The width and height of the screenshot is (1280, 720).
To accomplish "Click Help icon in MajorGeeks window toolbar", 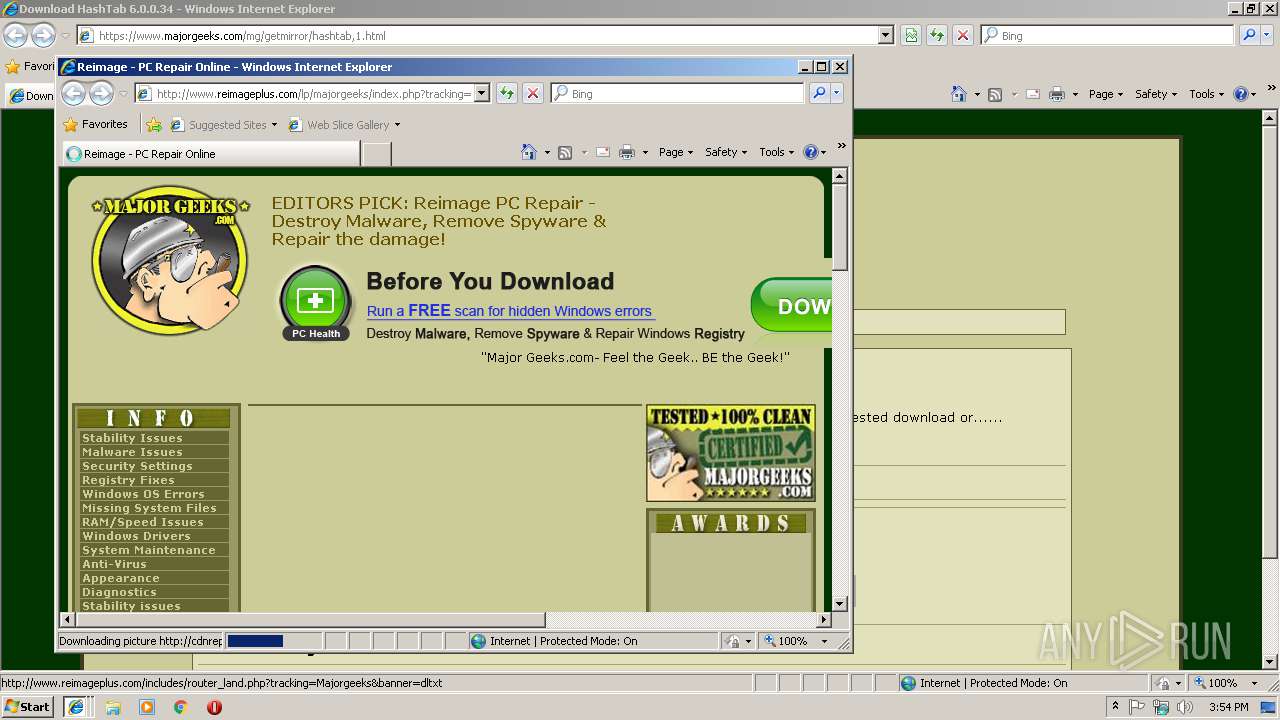I will pyautogui.click(x=1241, y=94).
